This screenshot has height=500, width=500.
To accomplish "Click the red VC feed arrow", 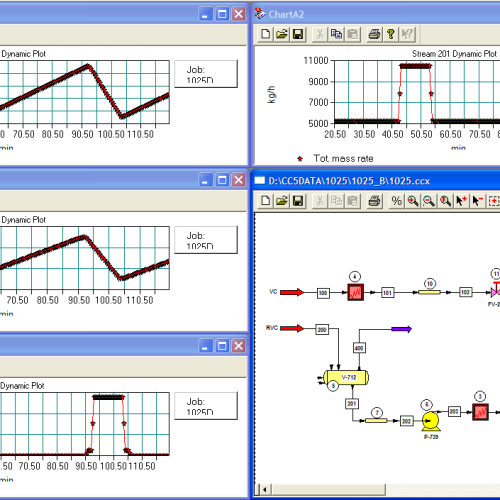I will [x=292, y=292].
